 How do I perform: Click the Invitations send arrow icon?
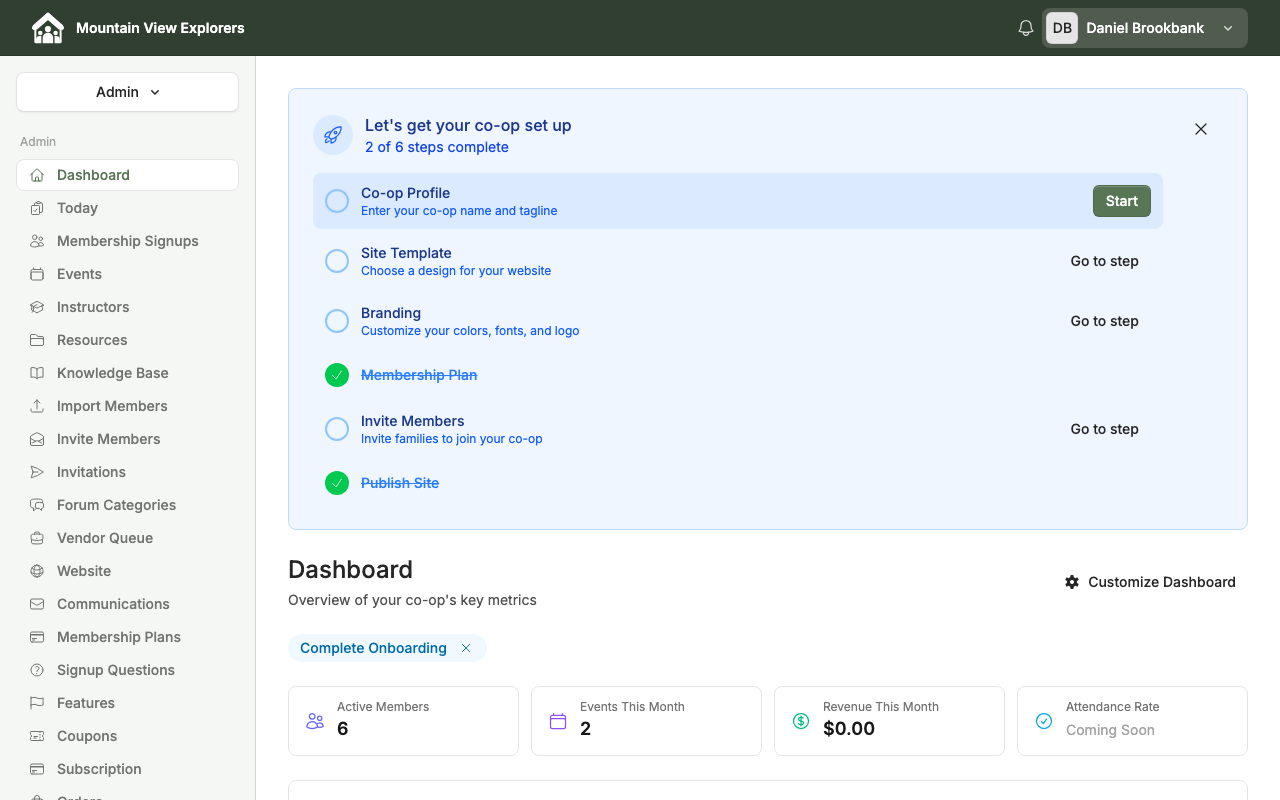click(x=37, y=472)
